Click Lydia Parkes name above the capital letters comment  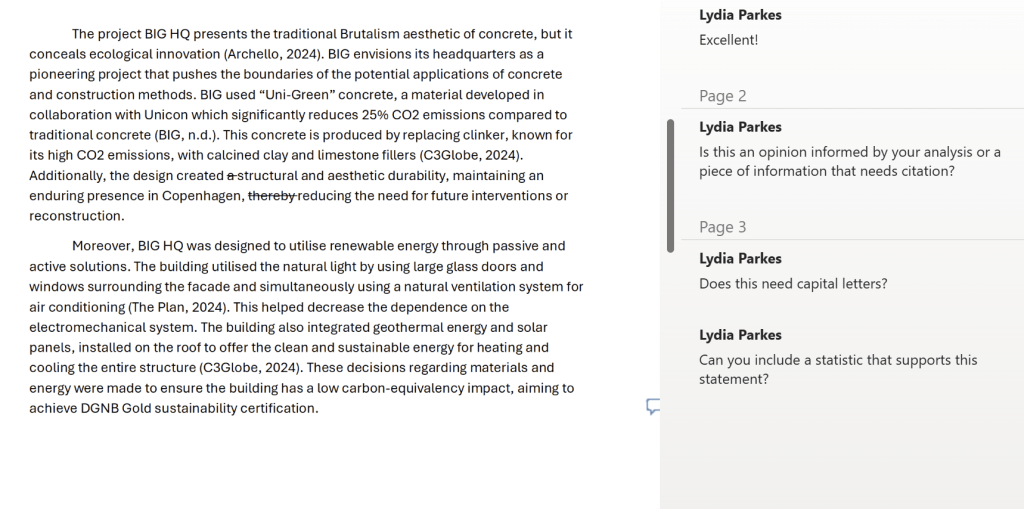[x=740, y=259]
